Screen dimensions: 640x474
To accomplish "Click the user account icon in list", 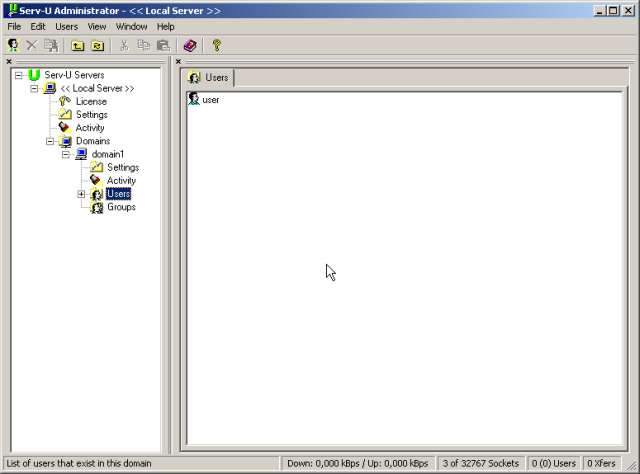I will [194, 99].
